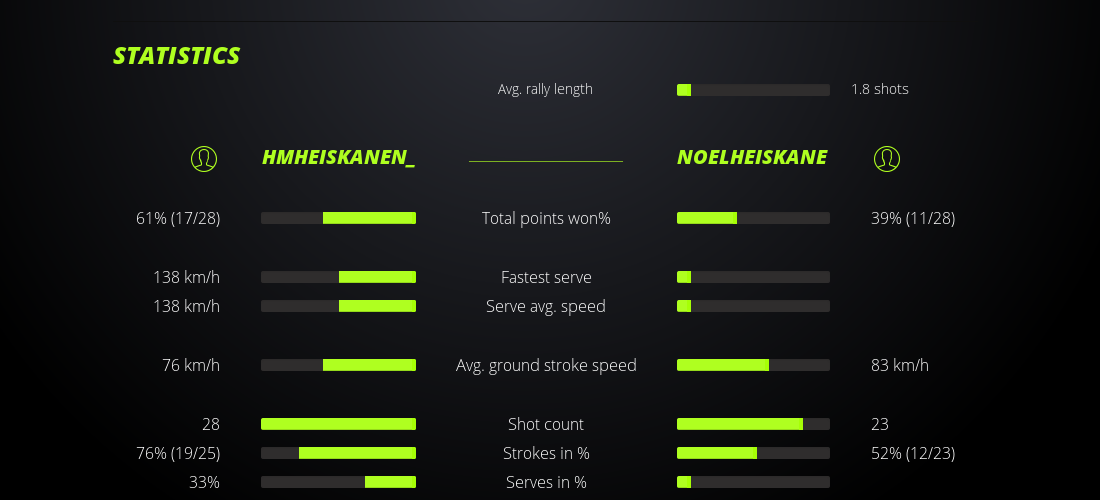Screen dimensions: 1100x500
Task: Click NOELHEISKANE's total points won bar
Action: coord(753,218)
